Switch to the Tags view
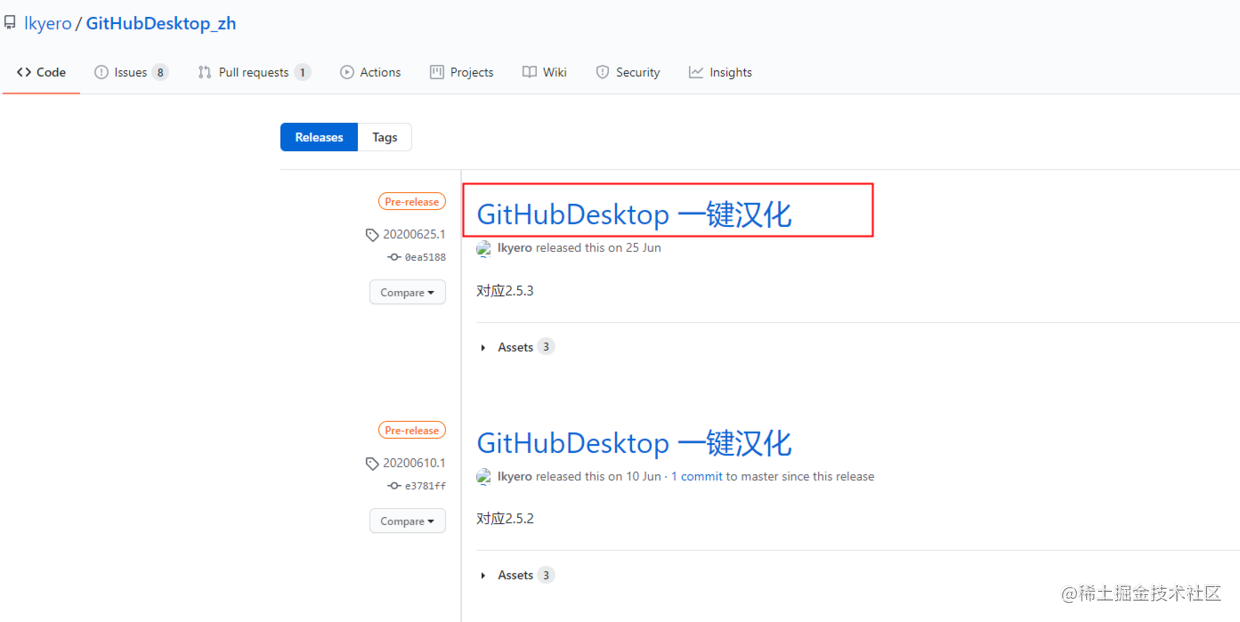The height and width of the screenshot is (622, 1240). (384, 137)
